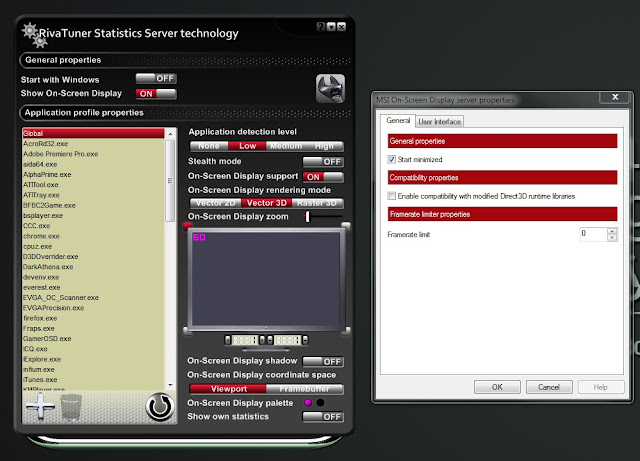Click the Cancel button

549,387
